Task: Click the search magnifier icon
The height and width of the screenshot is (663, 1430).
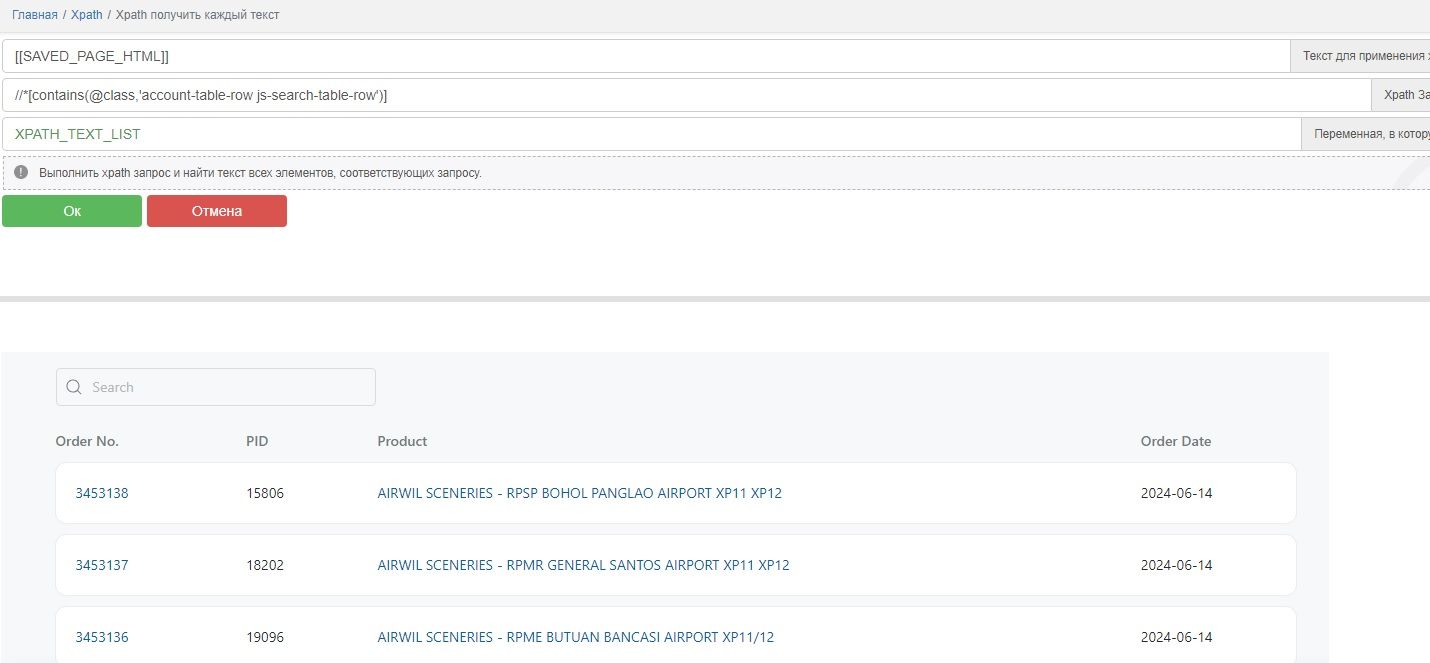Action: click(x=74, y=387)
